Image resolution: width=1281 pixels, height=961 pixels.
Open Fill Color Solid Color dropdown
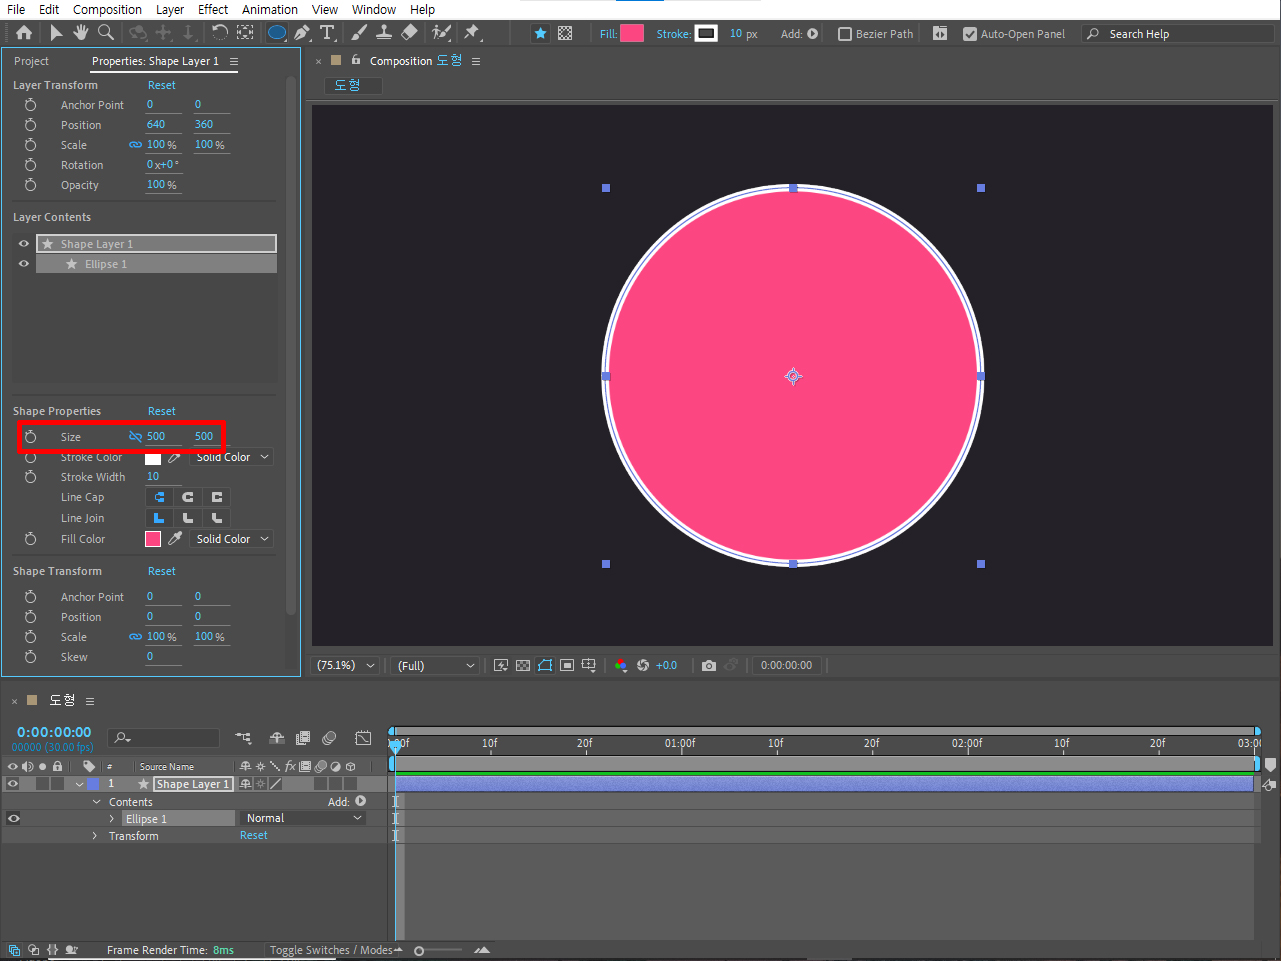point(232,539)
